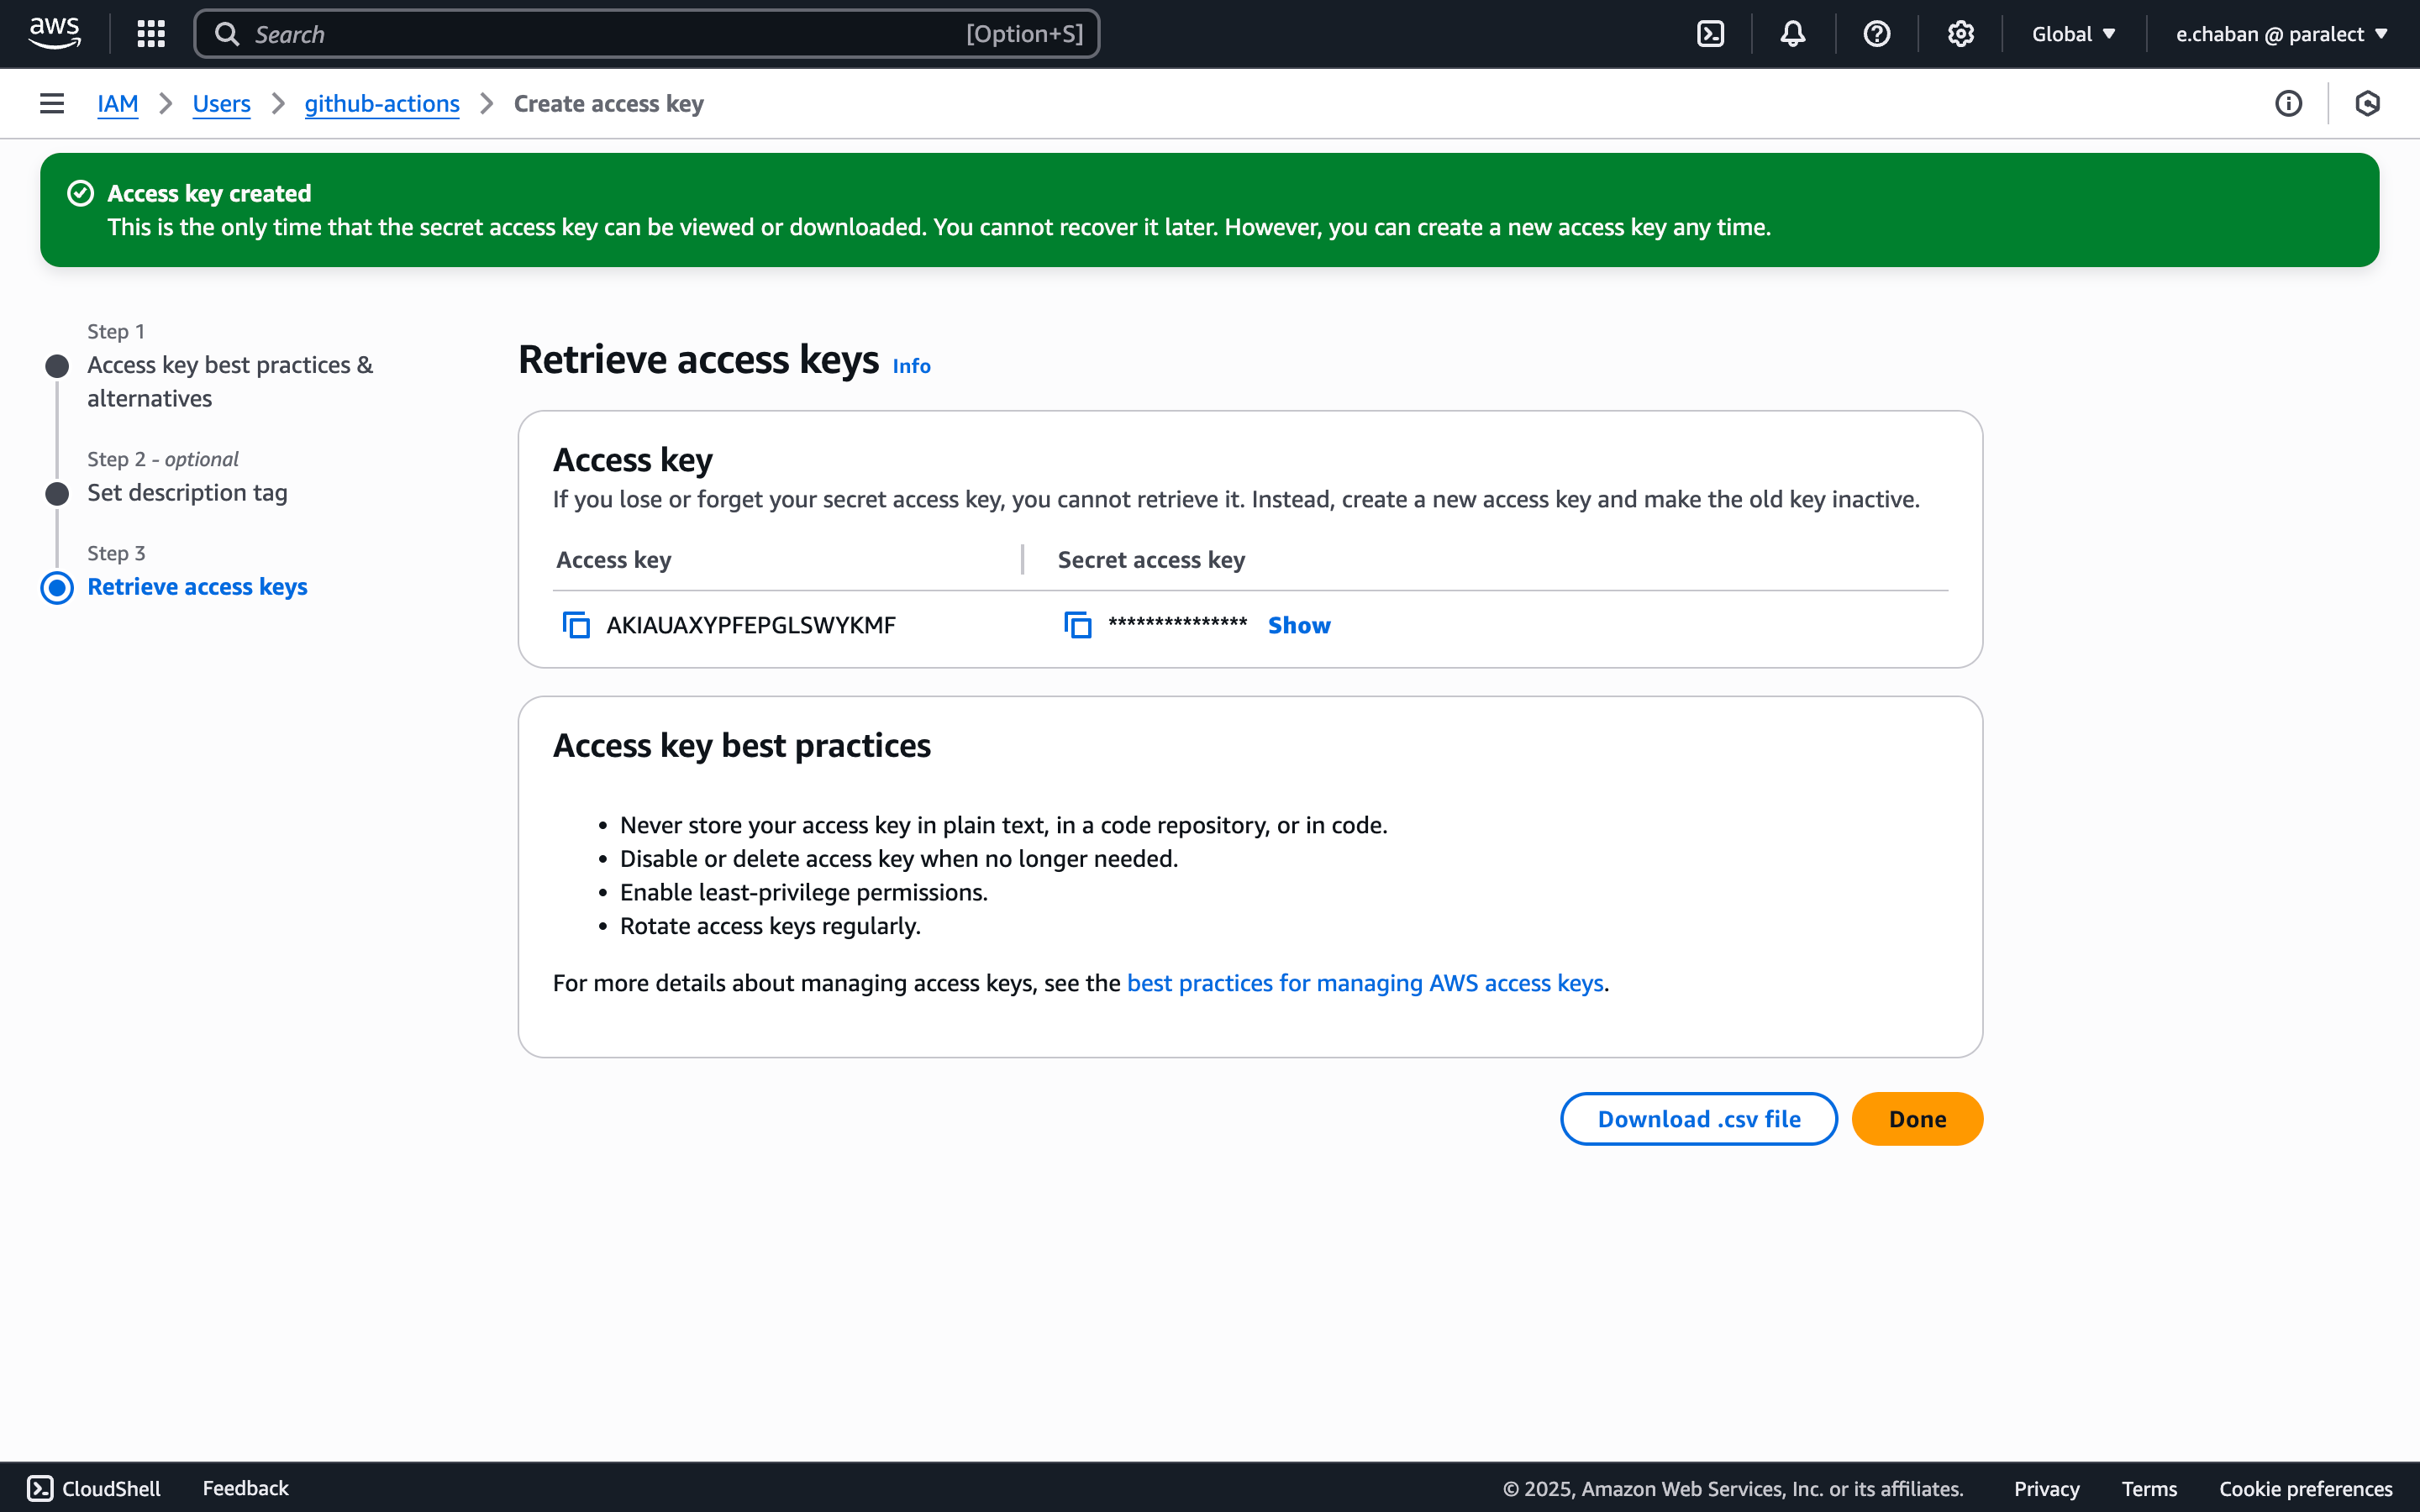Navigate to the github-actions breadcrumb
Viewport: 2420px width, 1512px height.
tap(381, 103)
